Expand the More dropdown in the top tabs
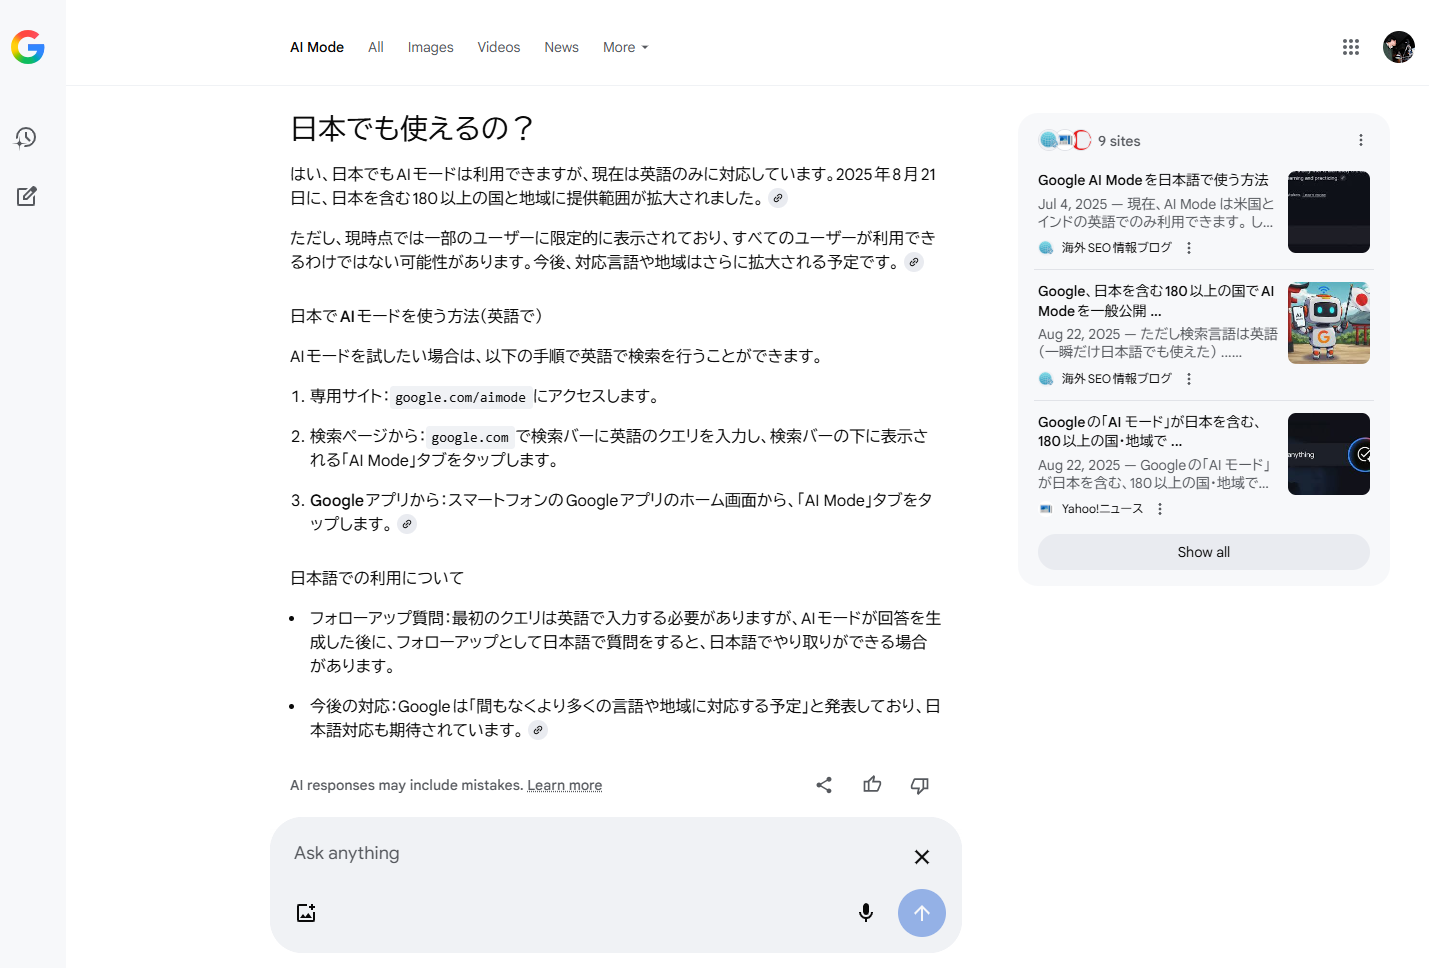Screen dimensions: 1429x968 coord(626,47)
